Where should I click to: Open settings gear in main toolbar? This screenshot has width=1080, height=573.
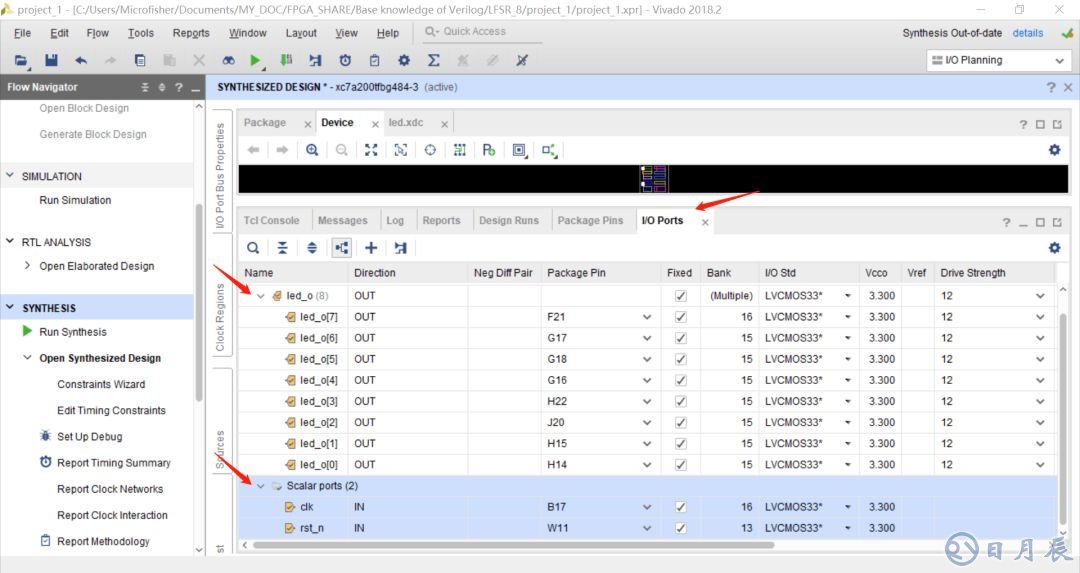click(404, 61)
